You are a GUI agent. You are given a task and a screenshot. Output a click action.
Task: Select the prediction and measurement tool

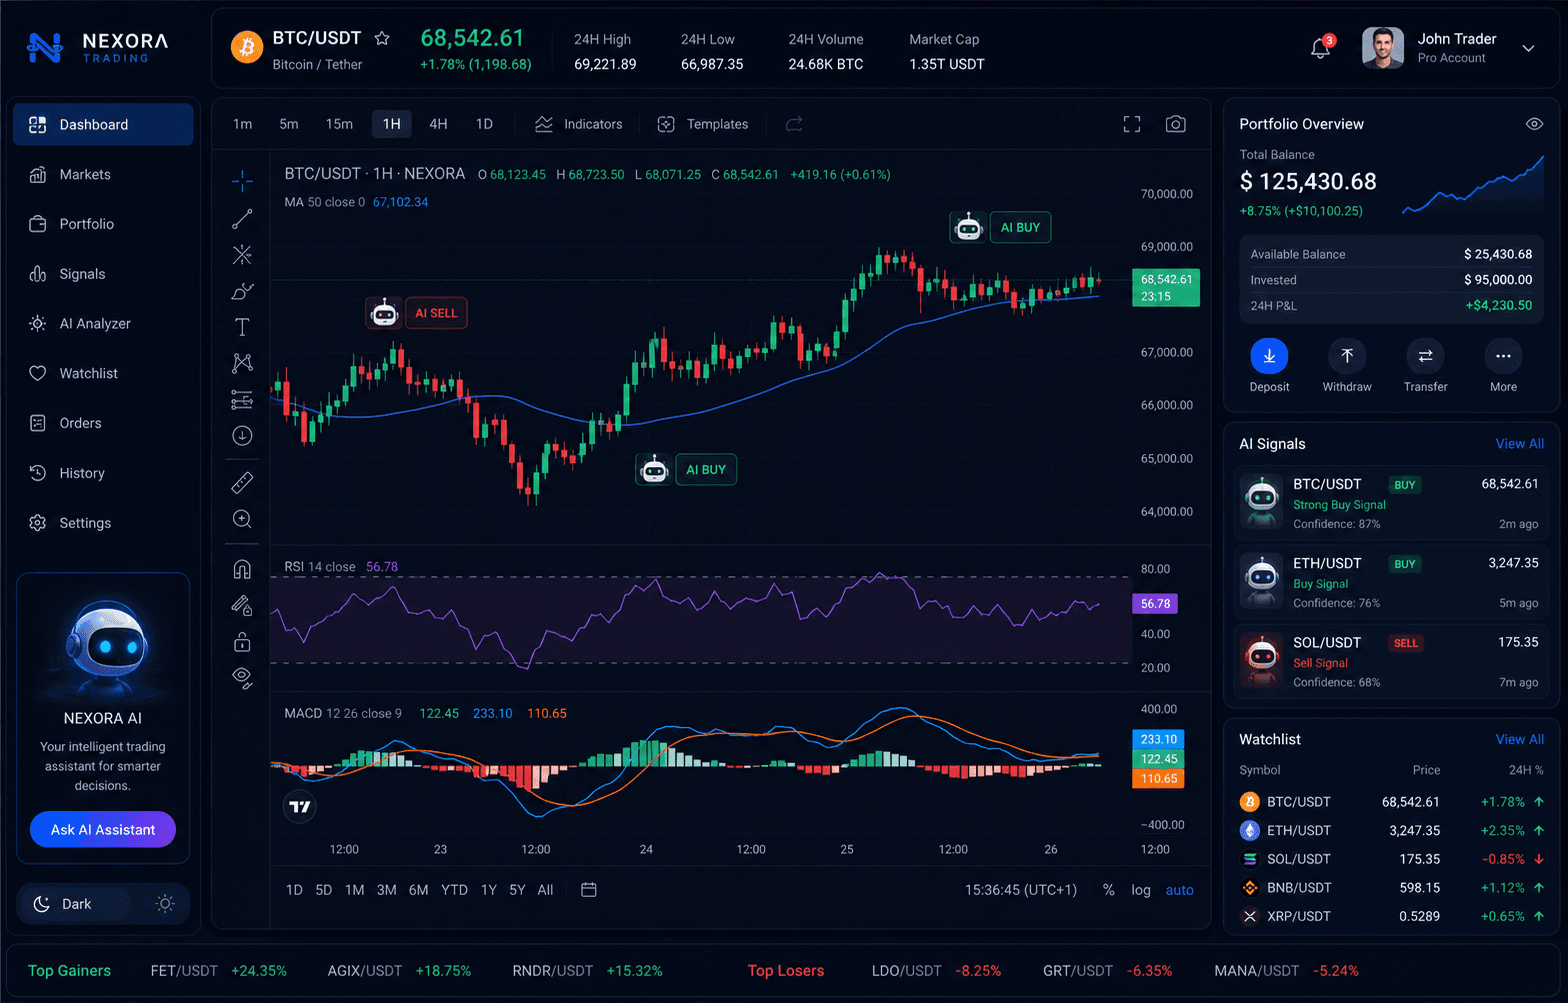pyautogui.click(x=242, y=400)
